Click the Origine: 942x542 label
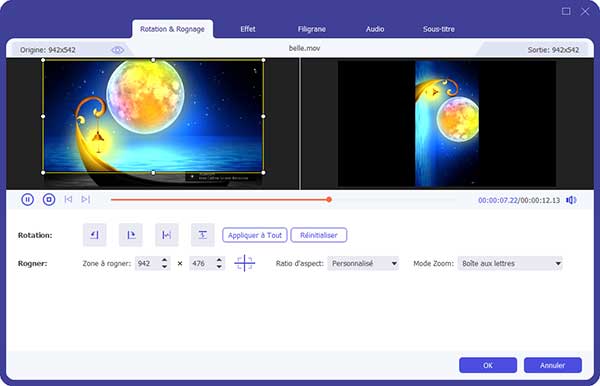Viewport: 600px width, 386px height. tap(48, 50)
